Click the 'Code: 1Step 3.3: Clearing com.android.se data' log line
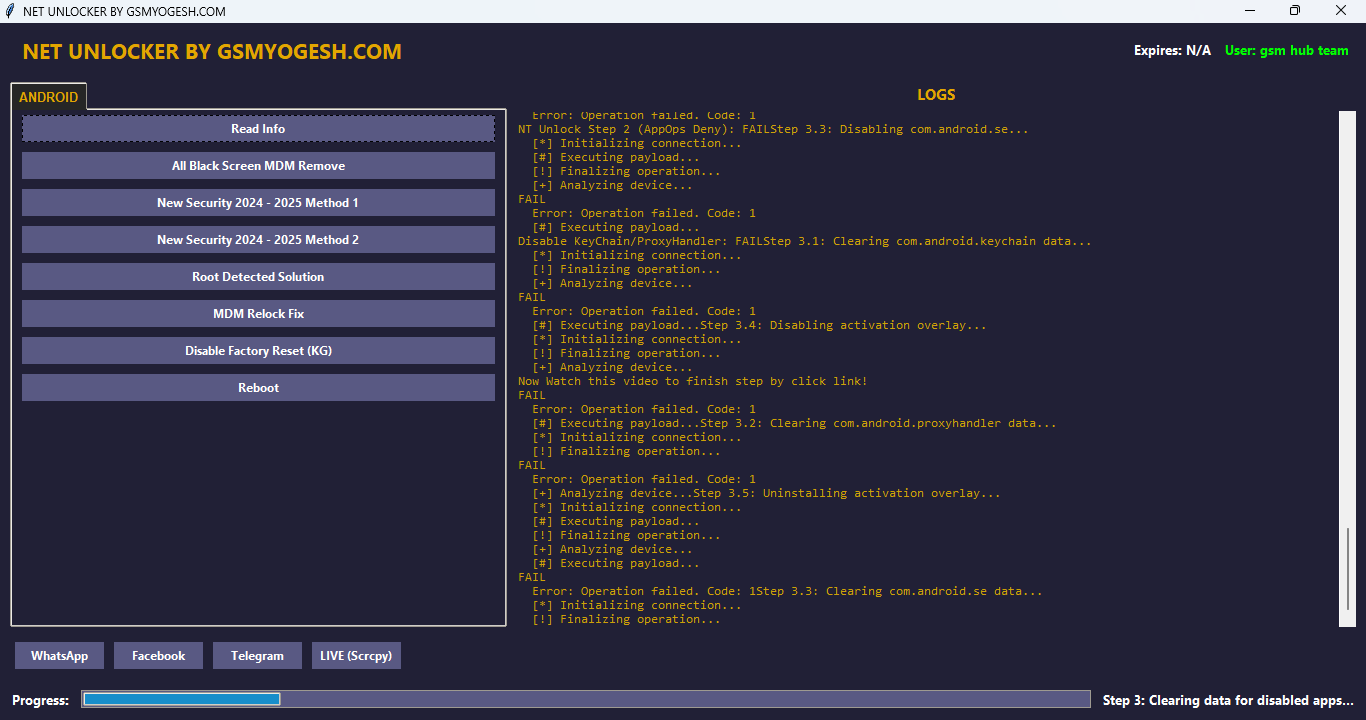This screenshot has height=720, width=1366. click(787, 591)
